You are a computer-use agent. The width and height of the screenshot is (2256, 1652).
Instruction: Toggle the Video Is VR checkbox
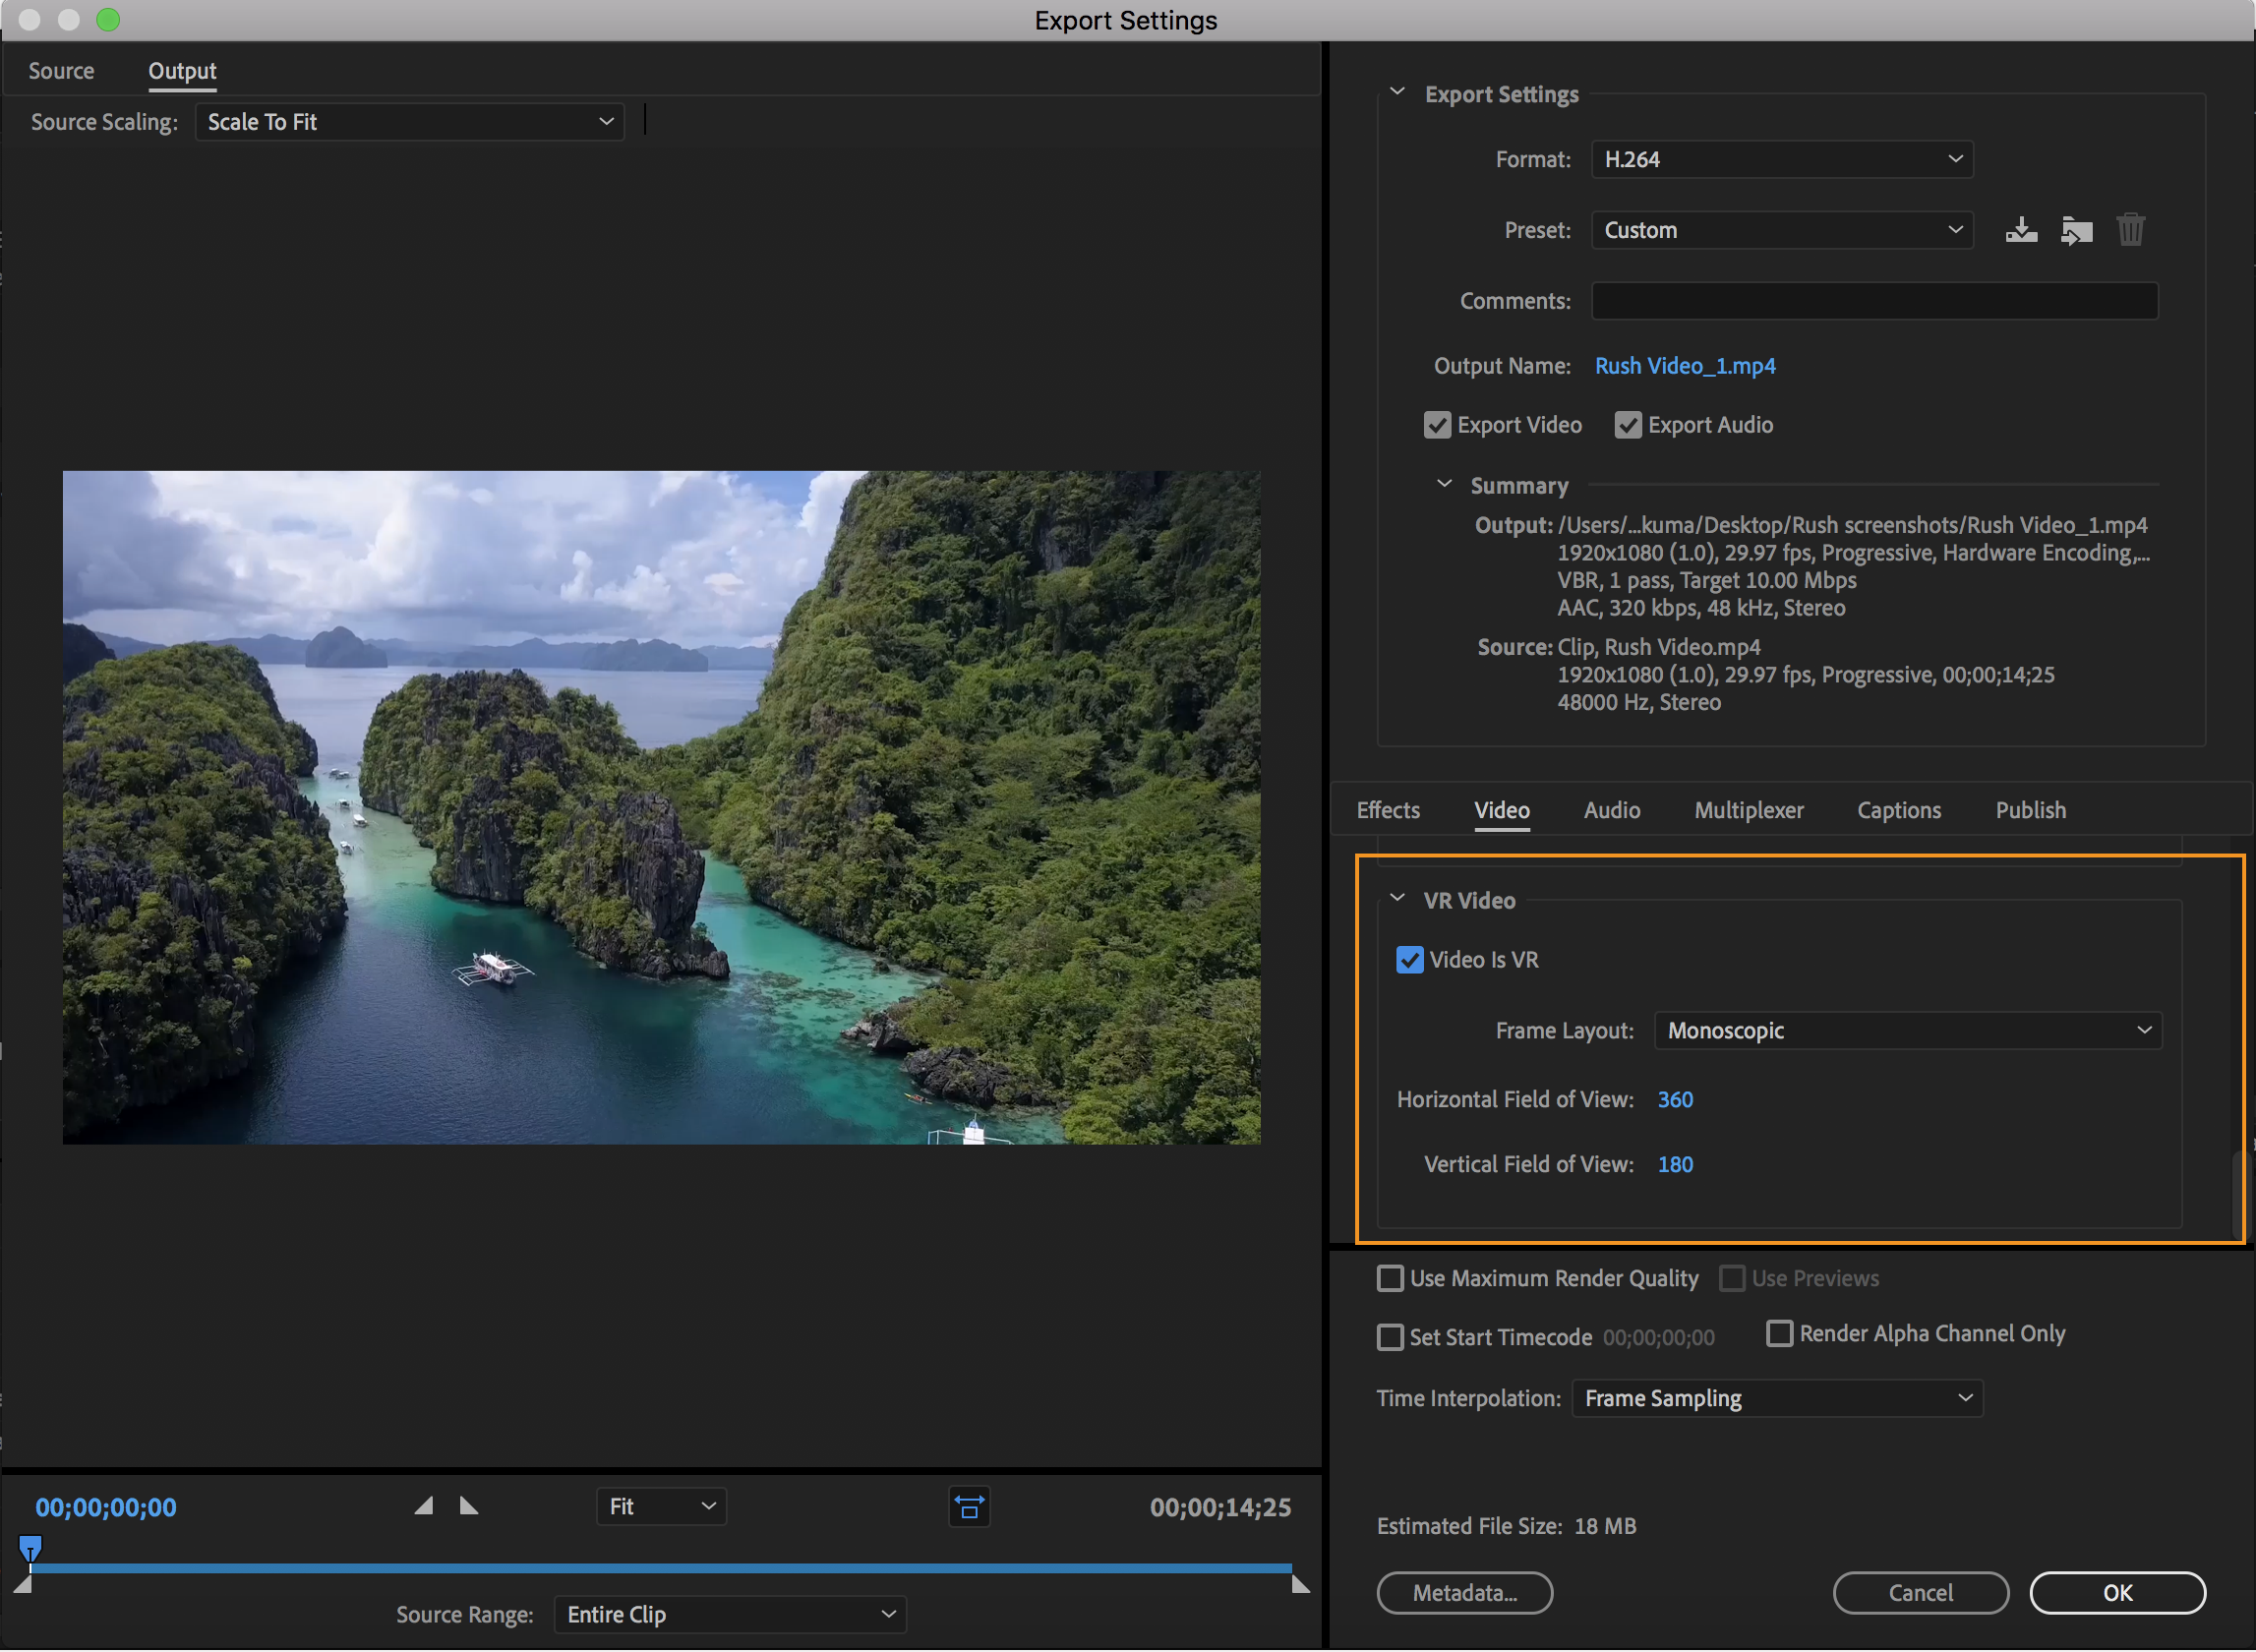[1410, 959]
